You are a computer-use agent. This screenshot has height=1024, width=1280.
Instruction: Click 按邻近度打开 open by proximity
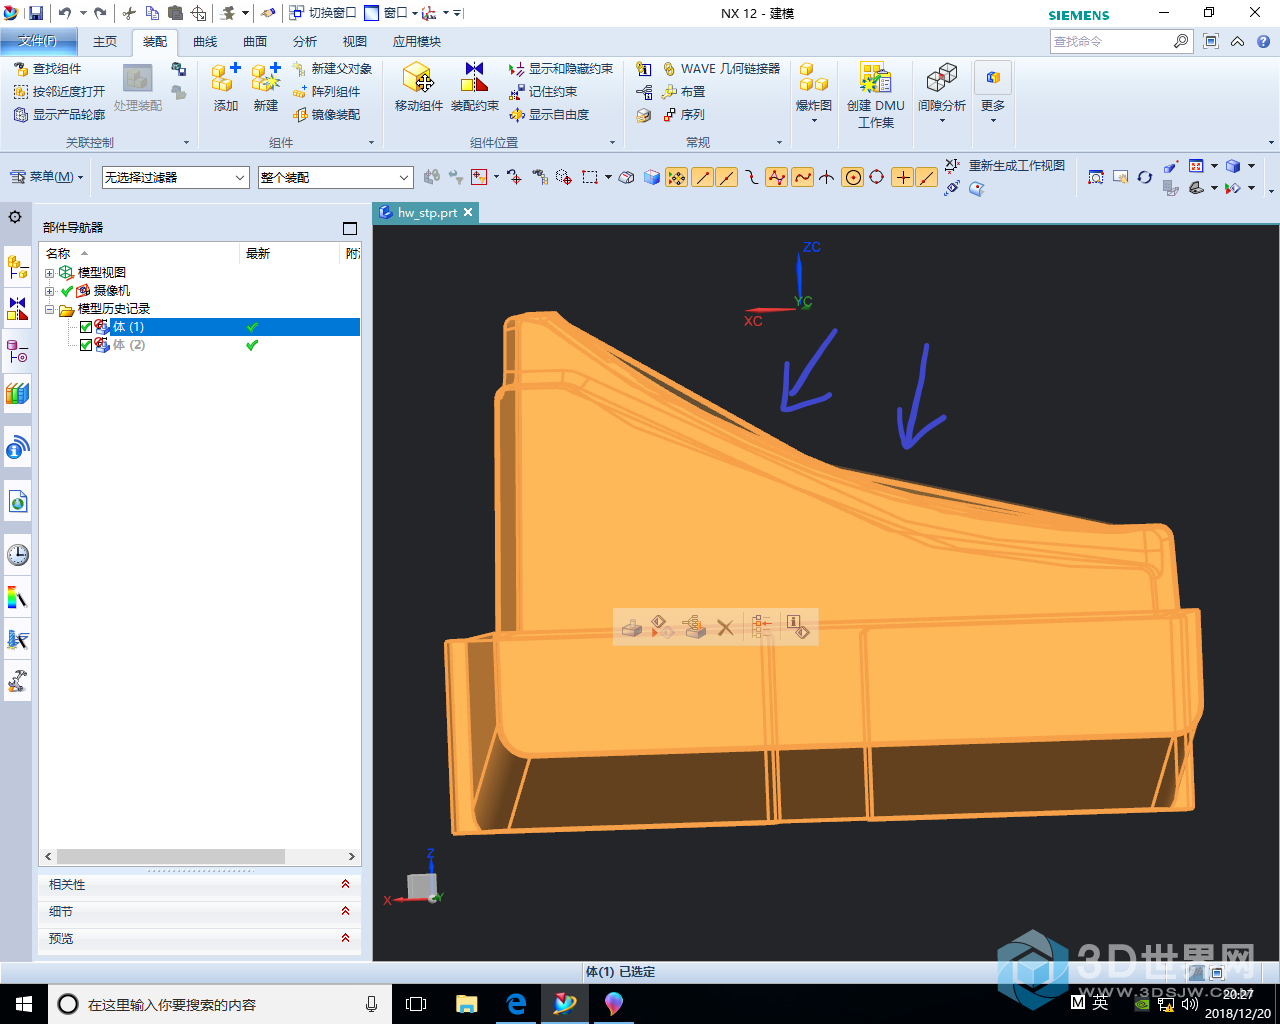point(59,92)
